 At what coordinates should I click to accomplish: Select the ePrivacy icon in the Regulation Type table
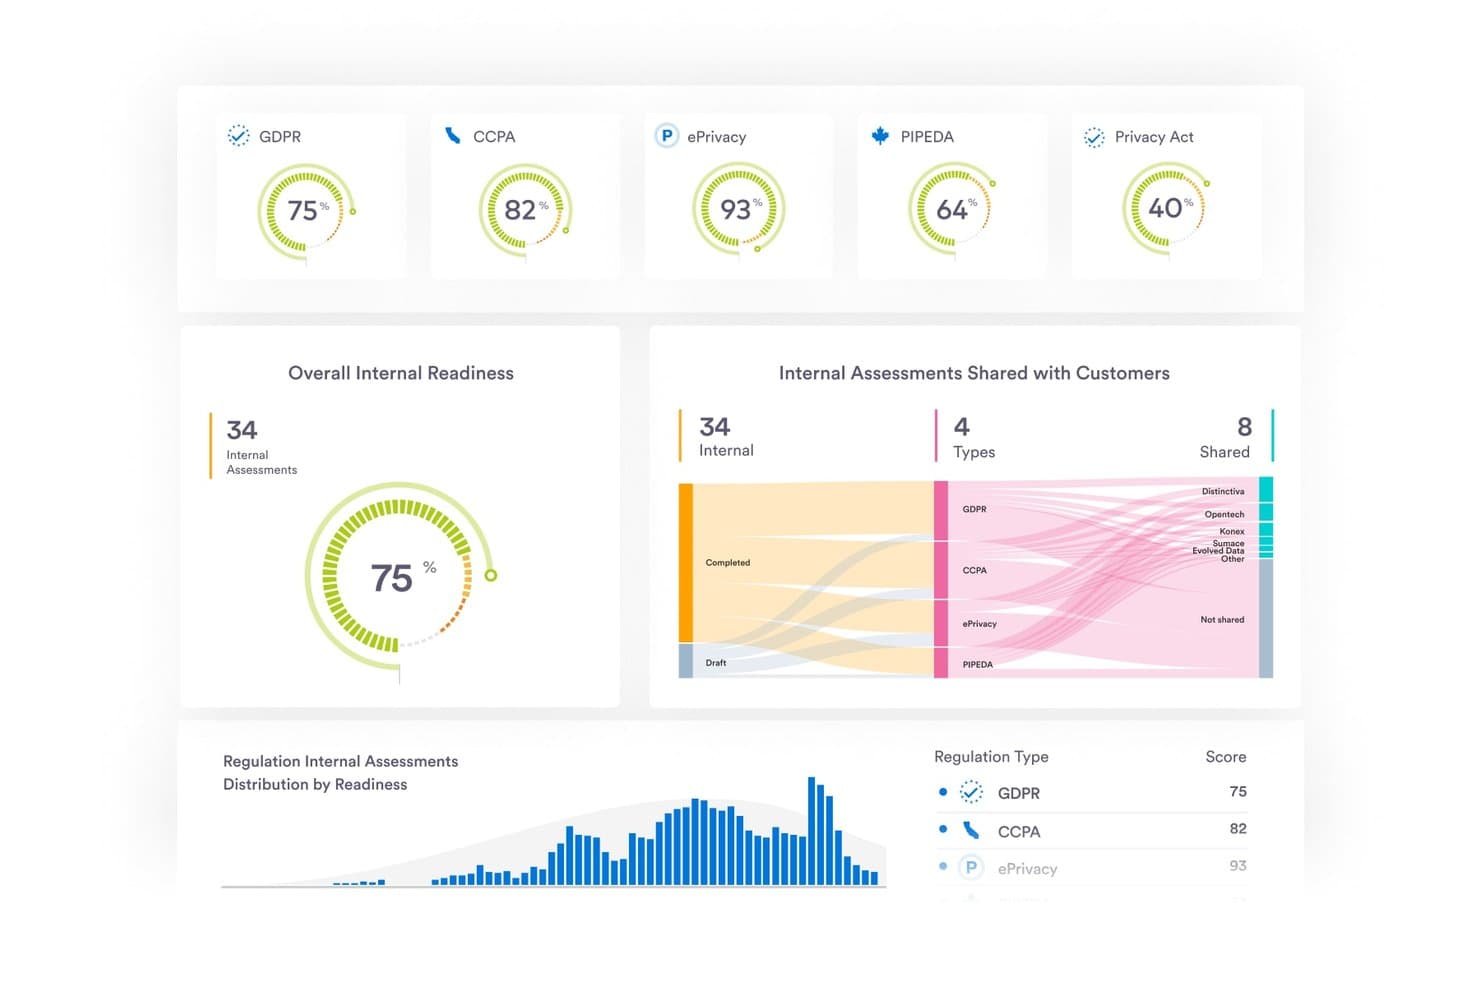(970, 867)
